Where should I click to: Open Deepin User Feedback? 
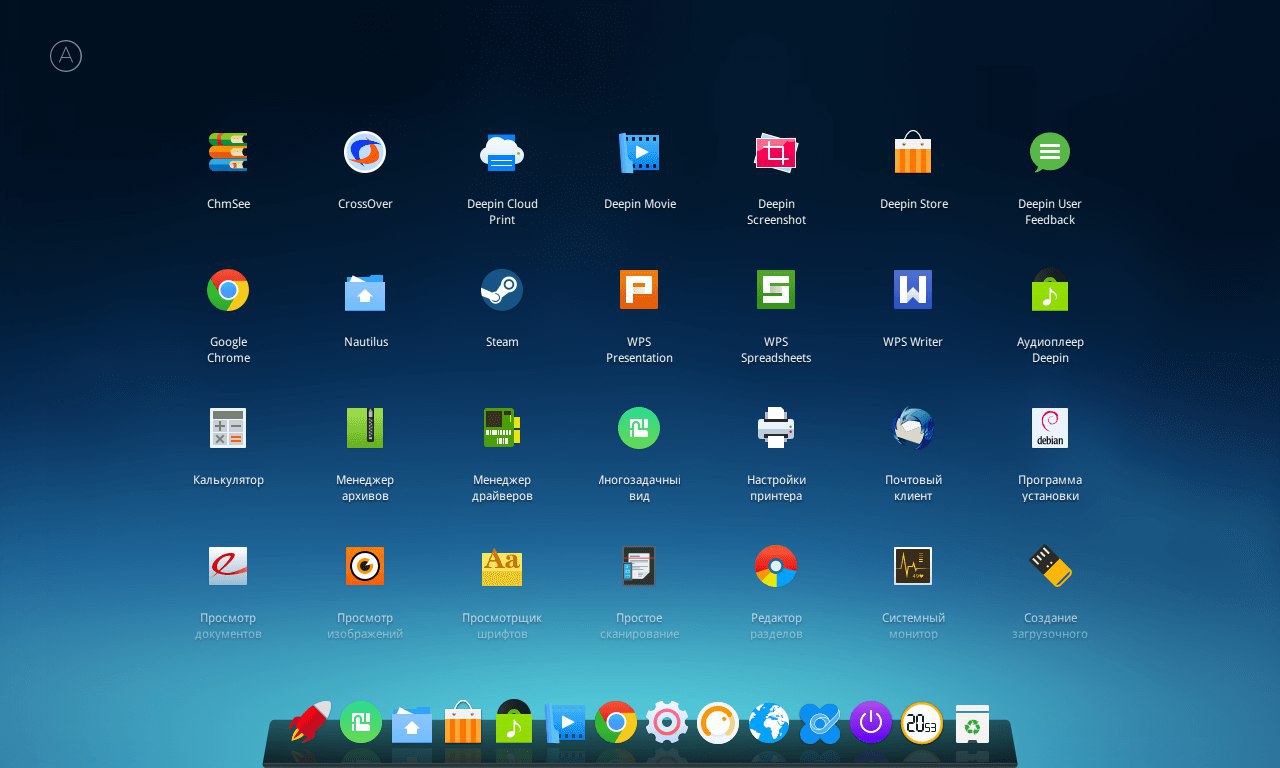1050,152
